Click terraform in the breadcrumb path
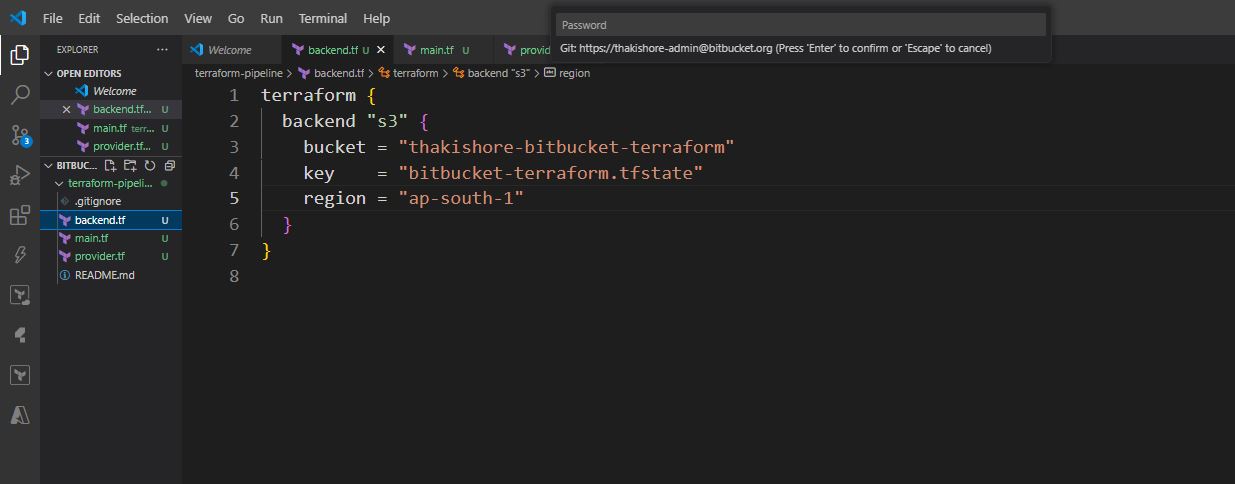 pyautogui.click(x=415, y=73)
